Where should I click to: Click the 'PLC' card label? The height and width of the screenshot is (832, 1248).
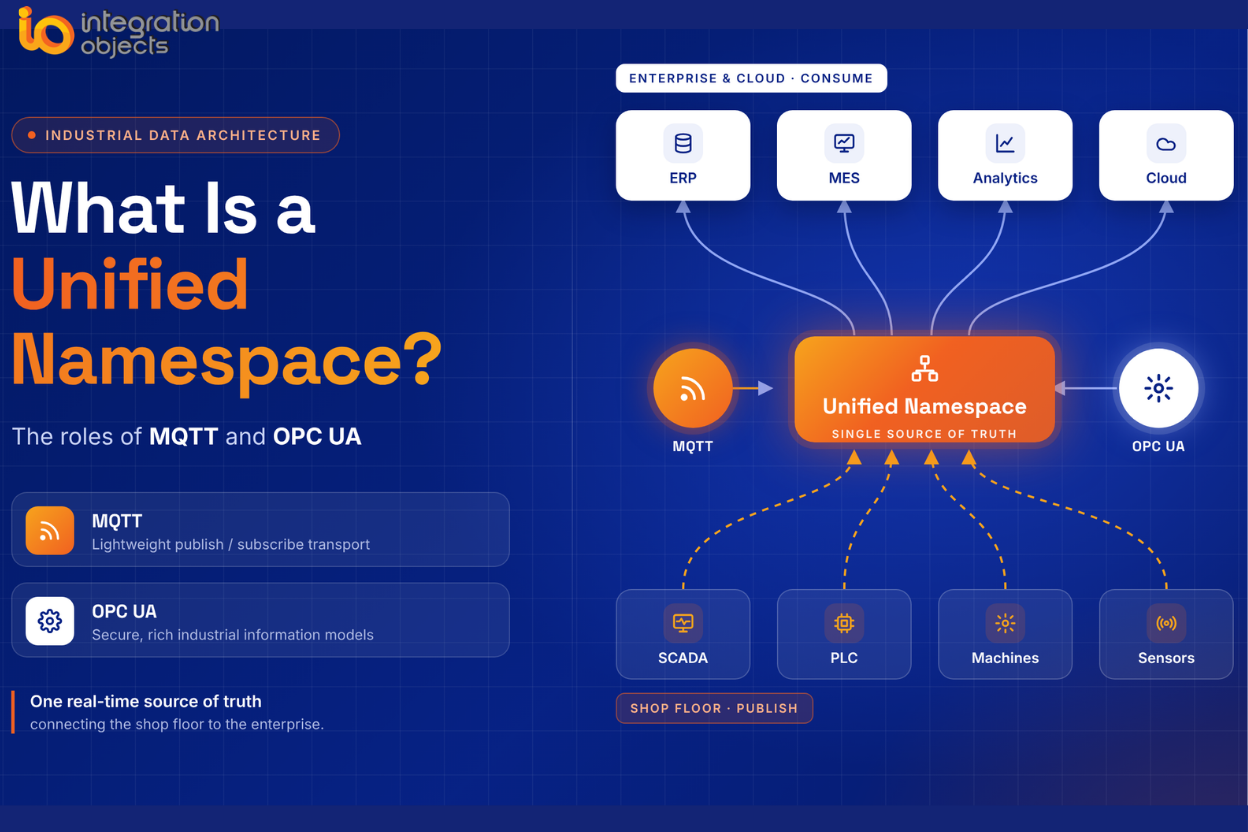click(x=844, y=658)
